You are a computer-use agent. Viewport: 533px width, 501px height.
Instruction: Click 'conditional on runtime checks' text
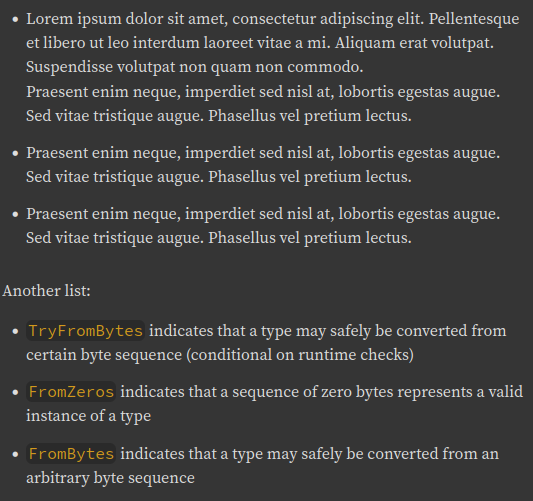point(300,355)
